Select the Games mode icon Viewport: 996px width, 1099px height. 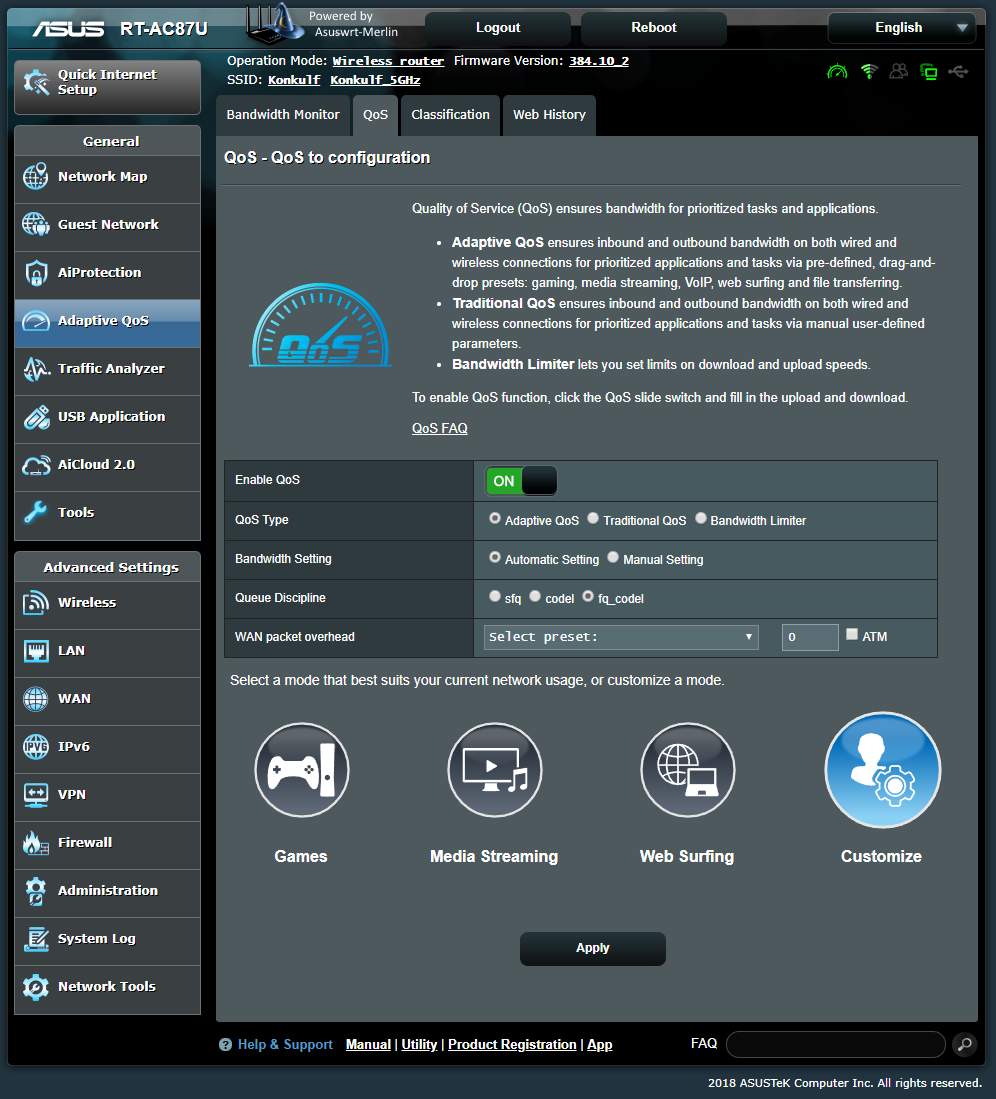point(301,770)
